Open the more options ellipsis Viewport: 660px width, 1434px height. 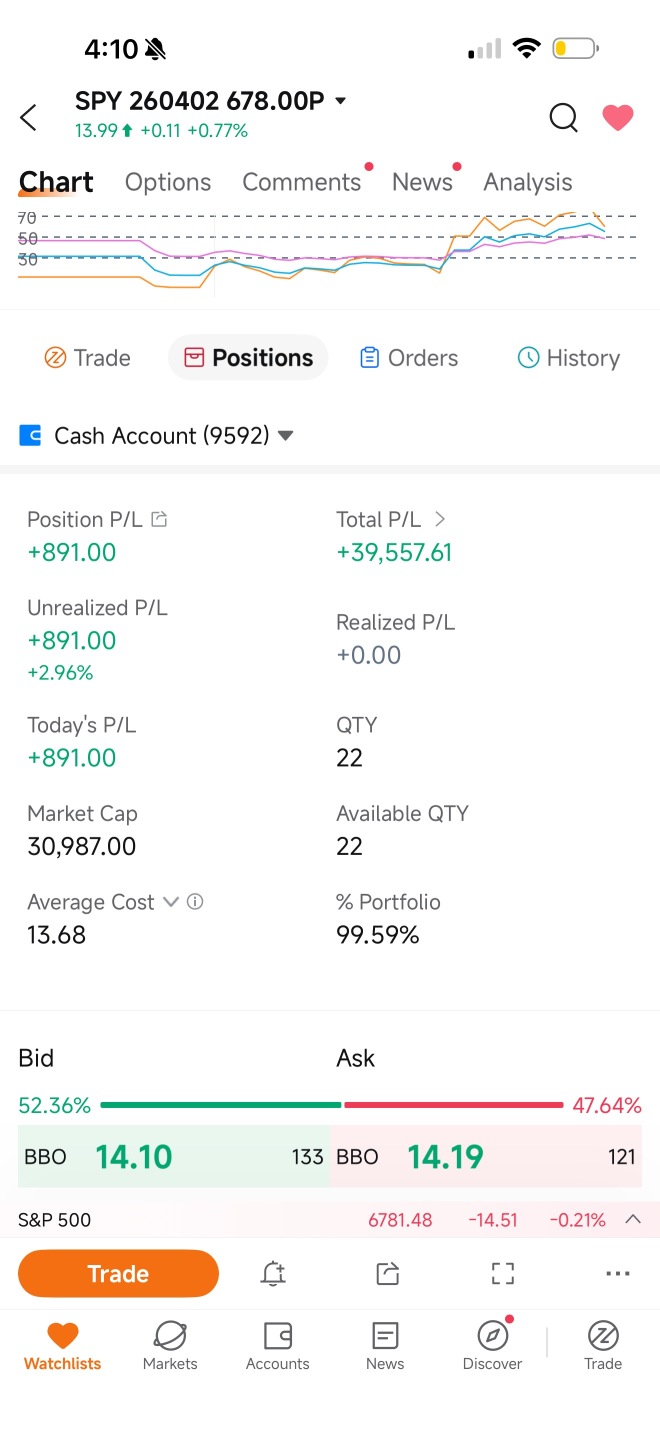coord(618,1274)
